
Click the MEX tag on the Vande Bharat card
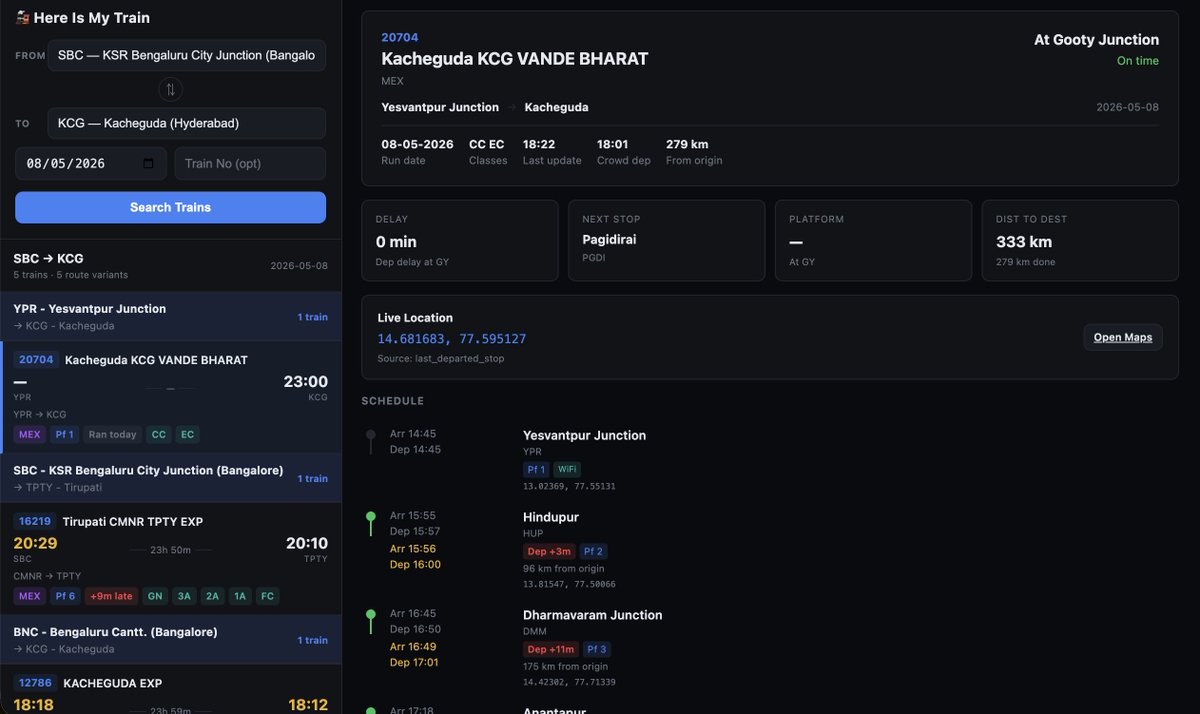click(x=30, y=434)
